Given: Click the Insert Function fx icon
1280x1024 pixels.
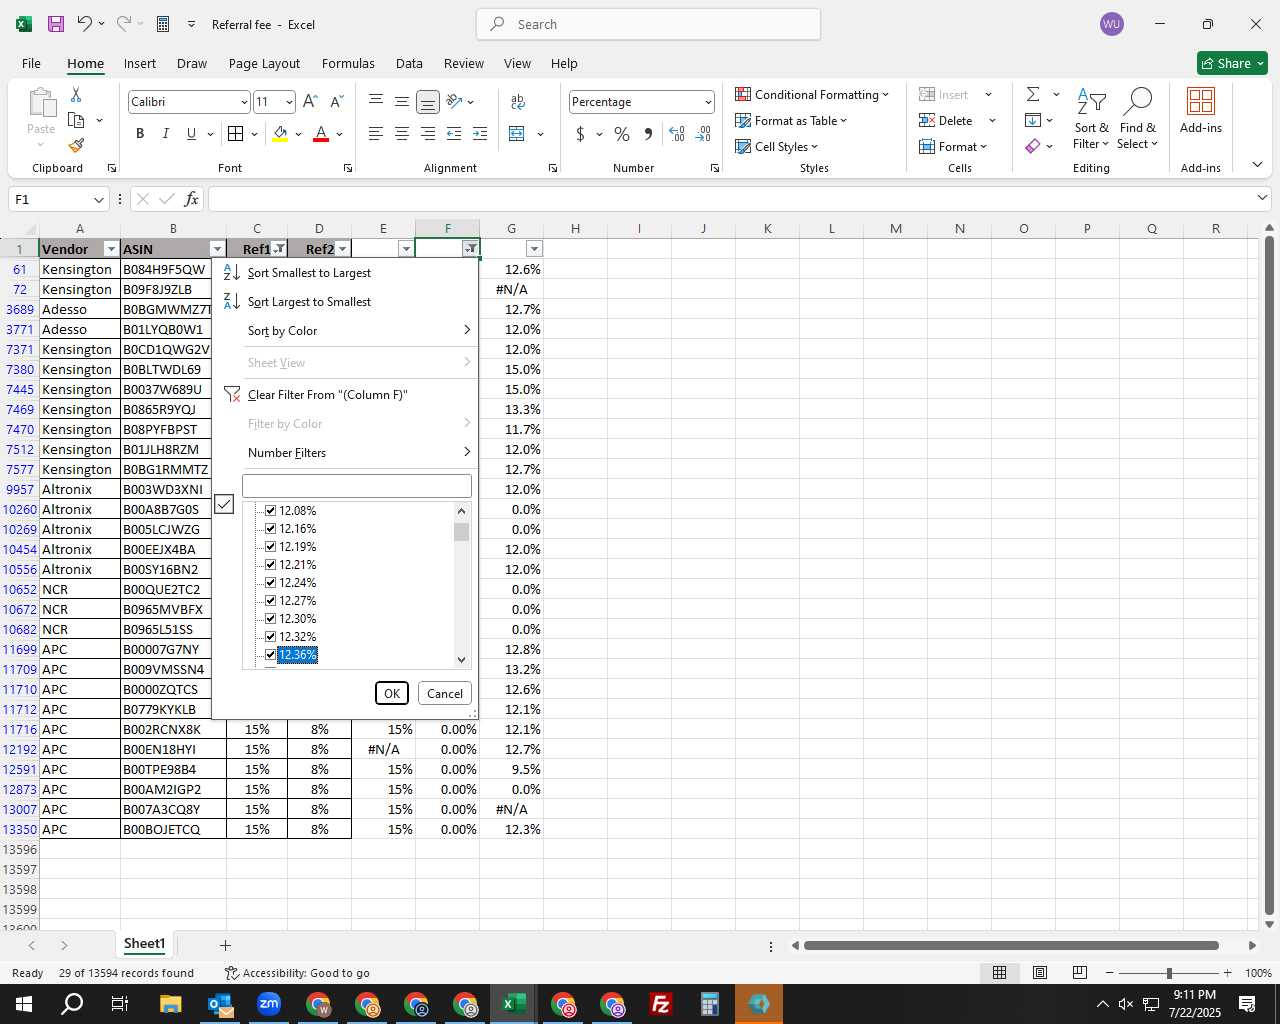Looking at the screenshot, I should tap(191, 199).
